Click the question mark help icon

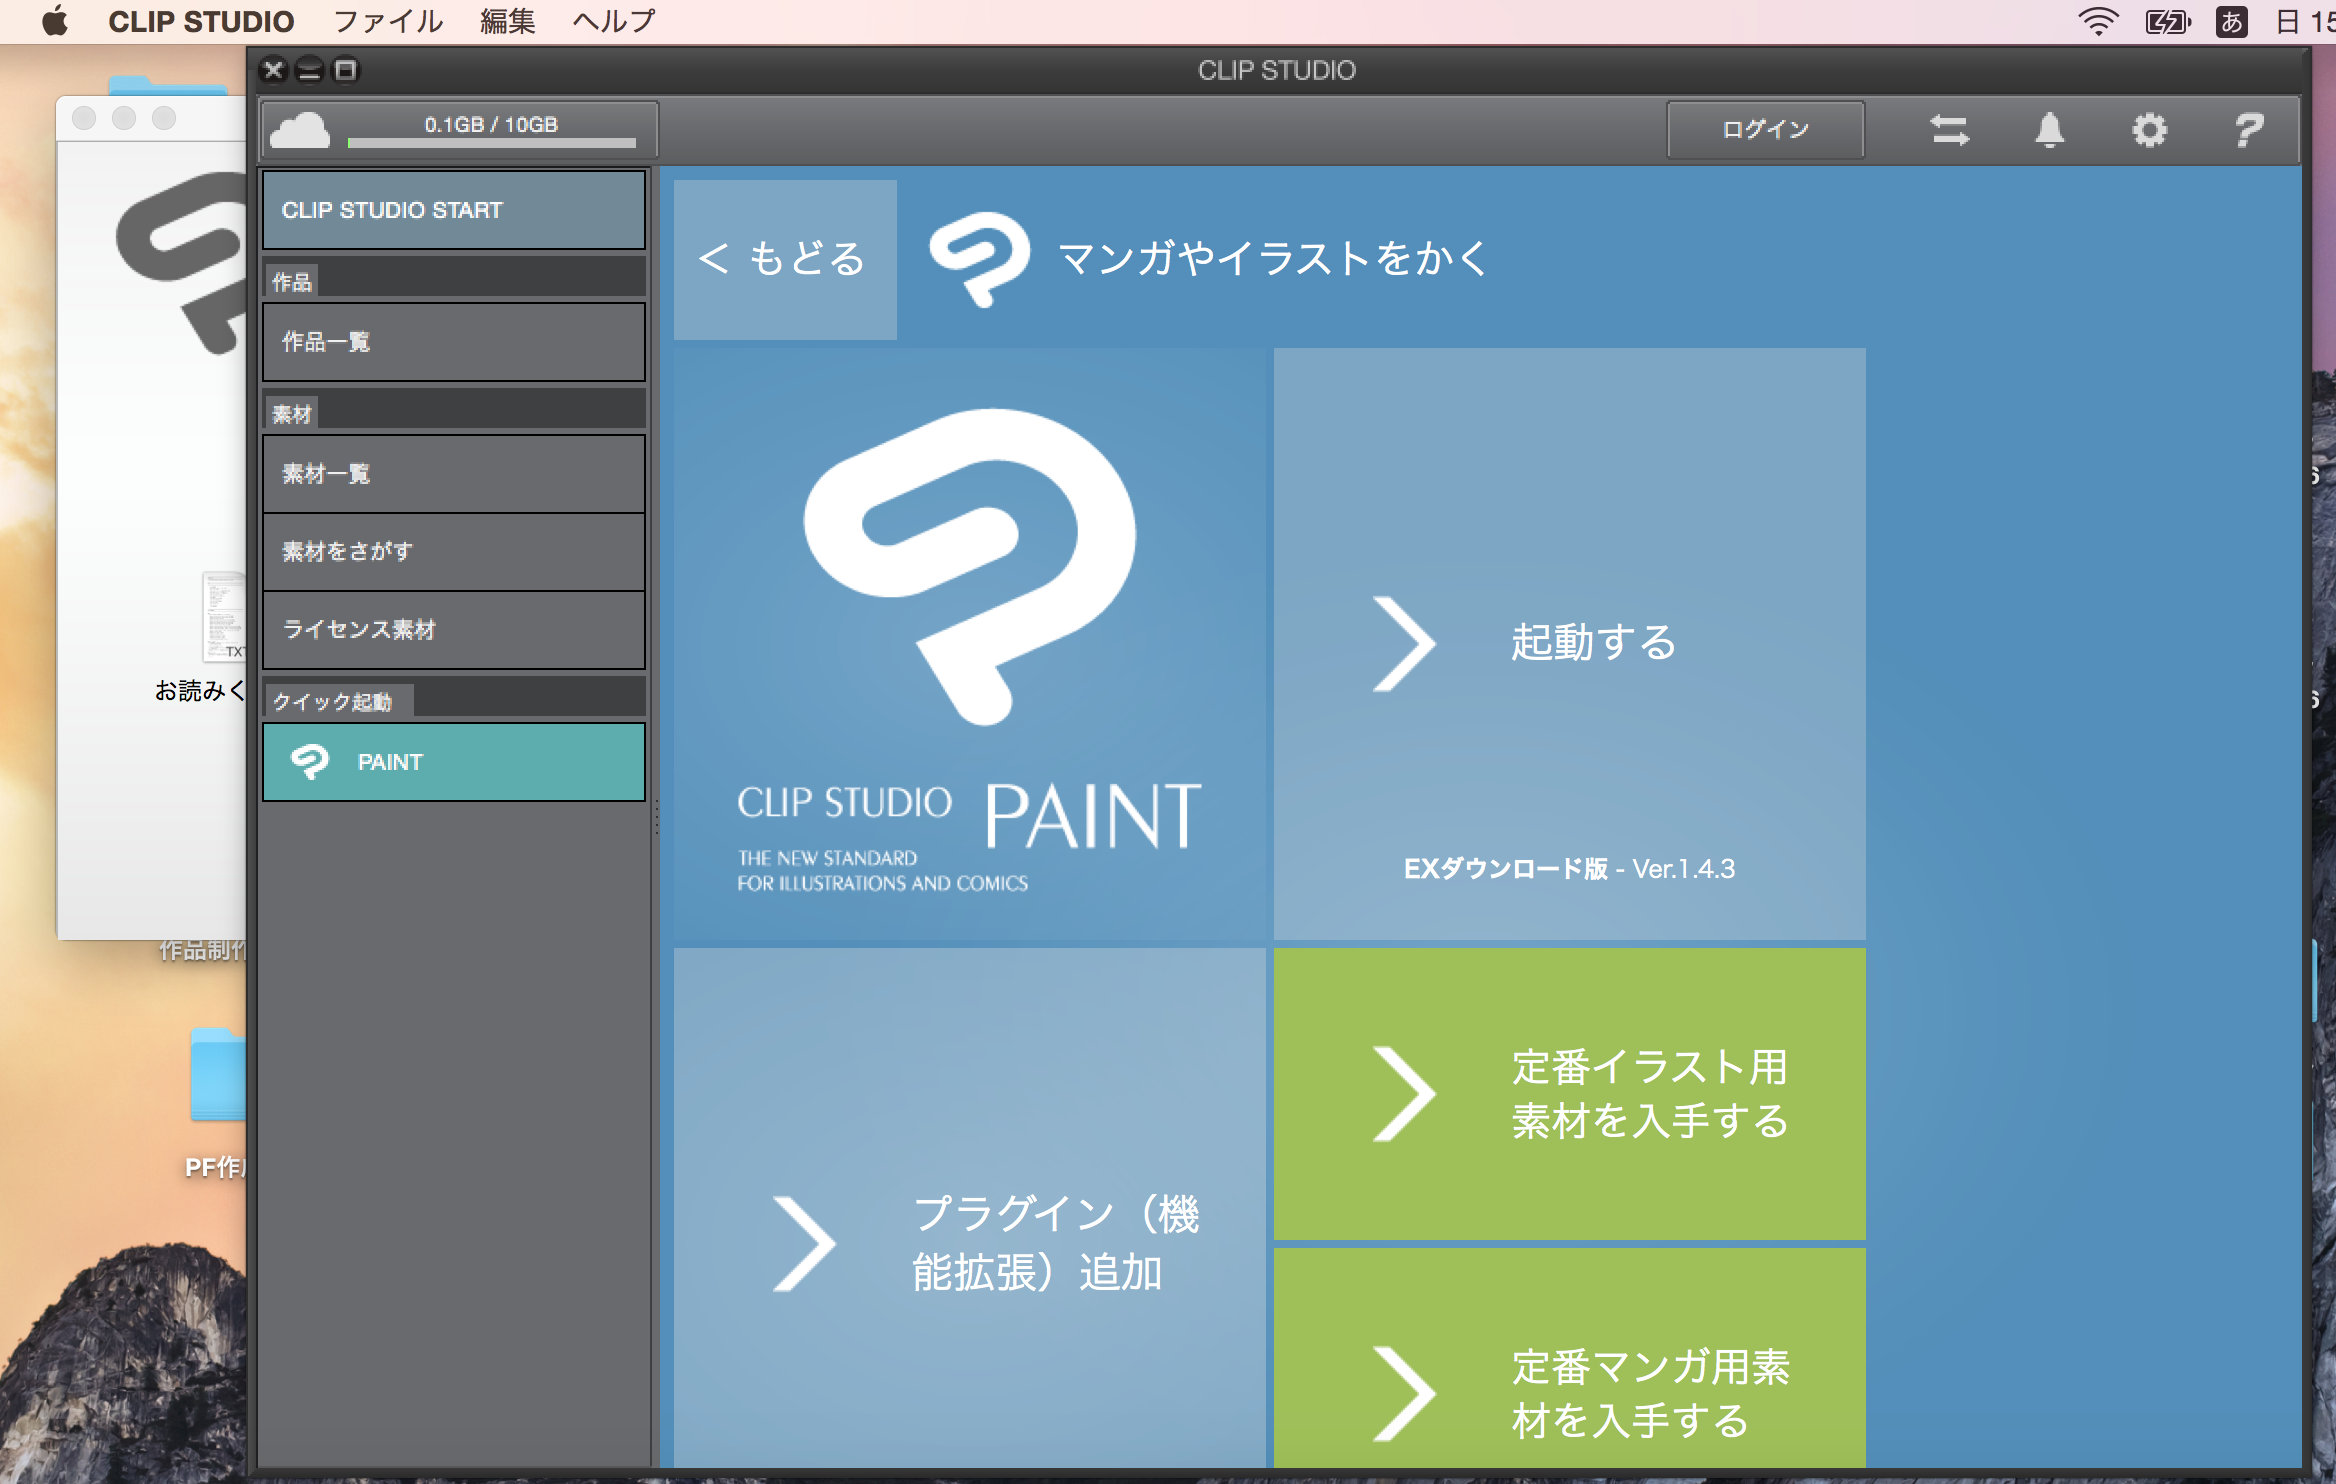(2248, 130)
